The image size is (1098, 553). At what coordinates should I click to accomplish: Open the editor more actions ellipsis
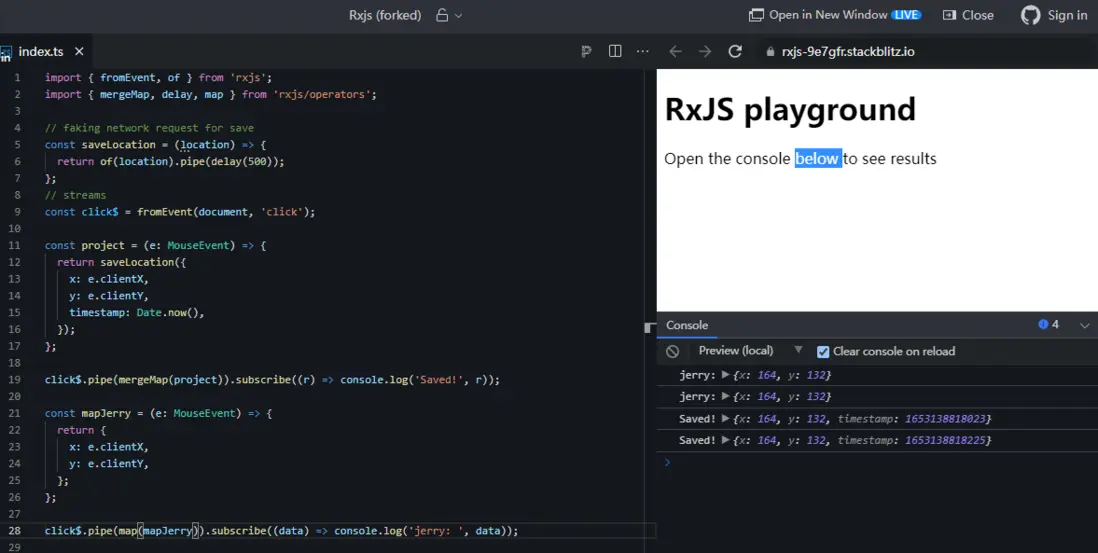click(643, 51)
